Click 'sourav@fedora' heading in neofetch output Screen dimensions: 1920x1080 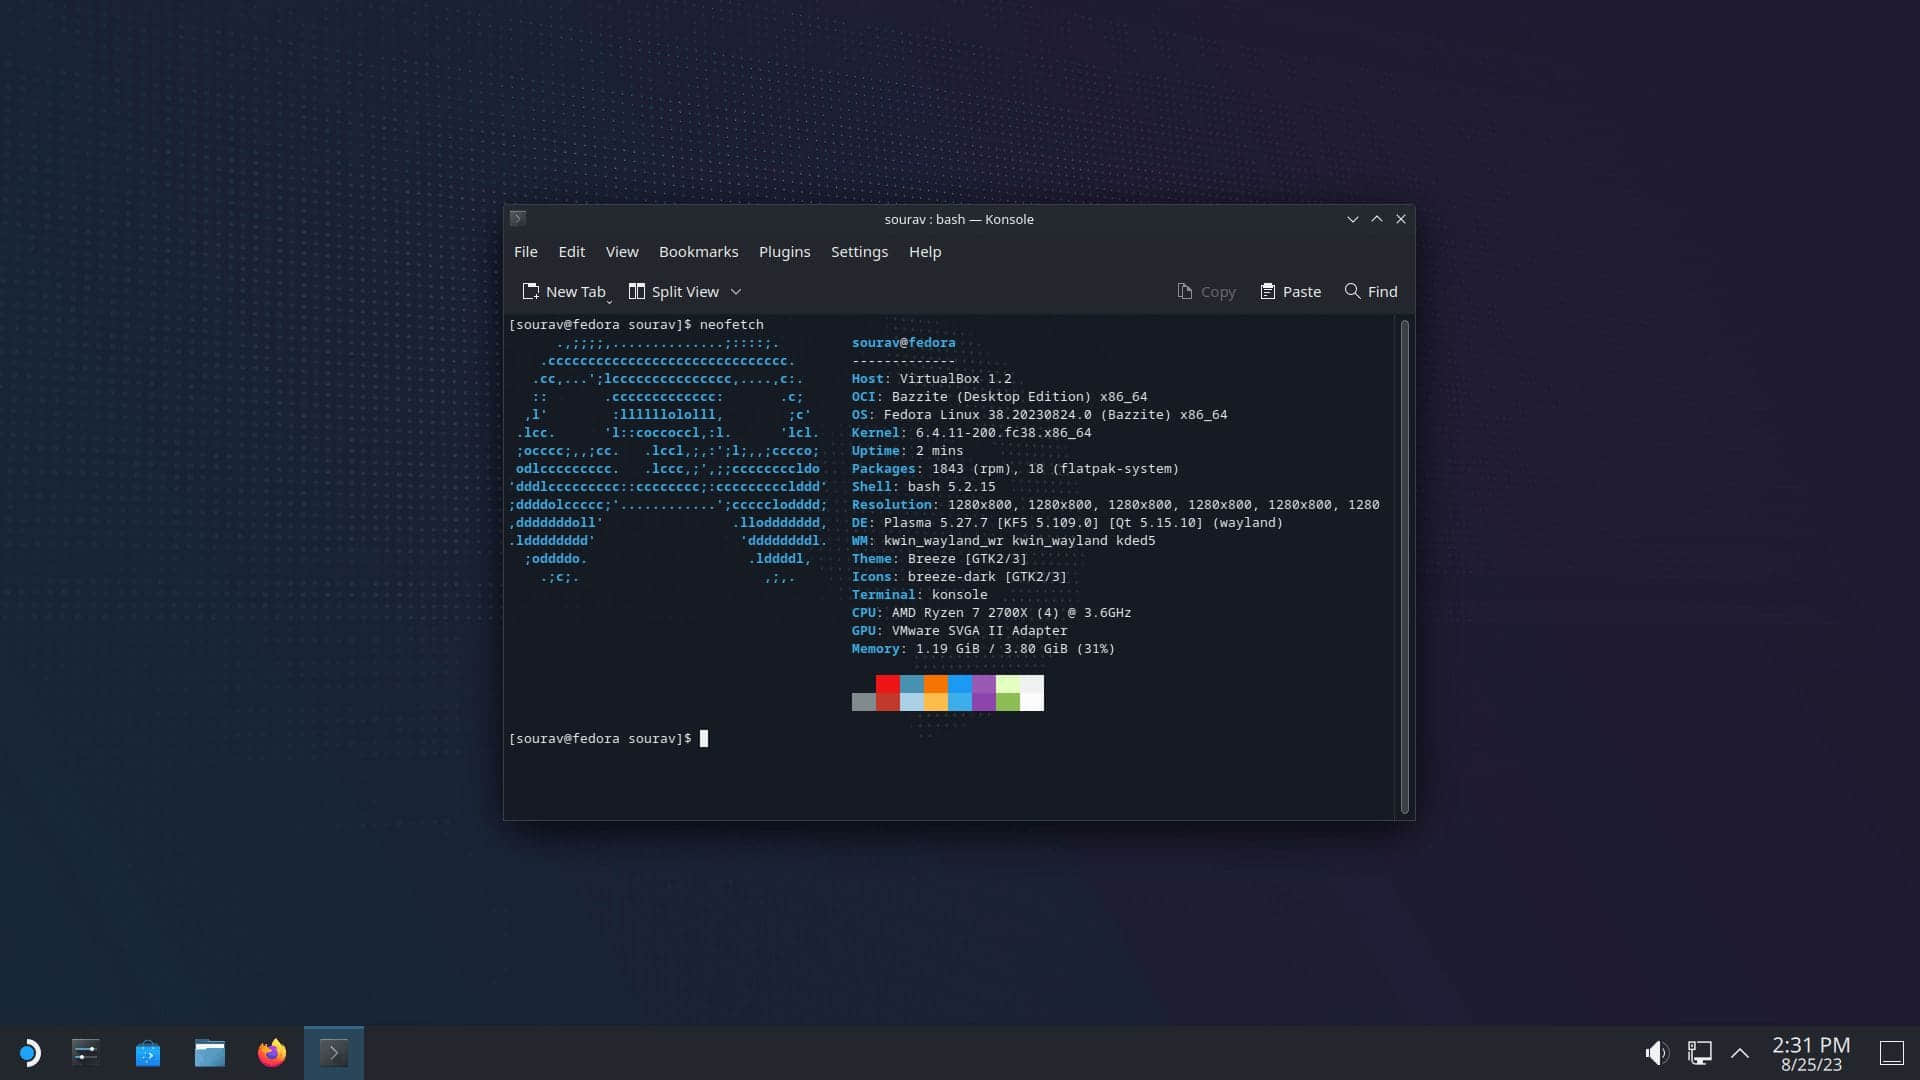pyautogui.click(x=903, y=343)
